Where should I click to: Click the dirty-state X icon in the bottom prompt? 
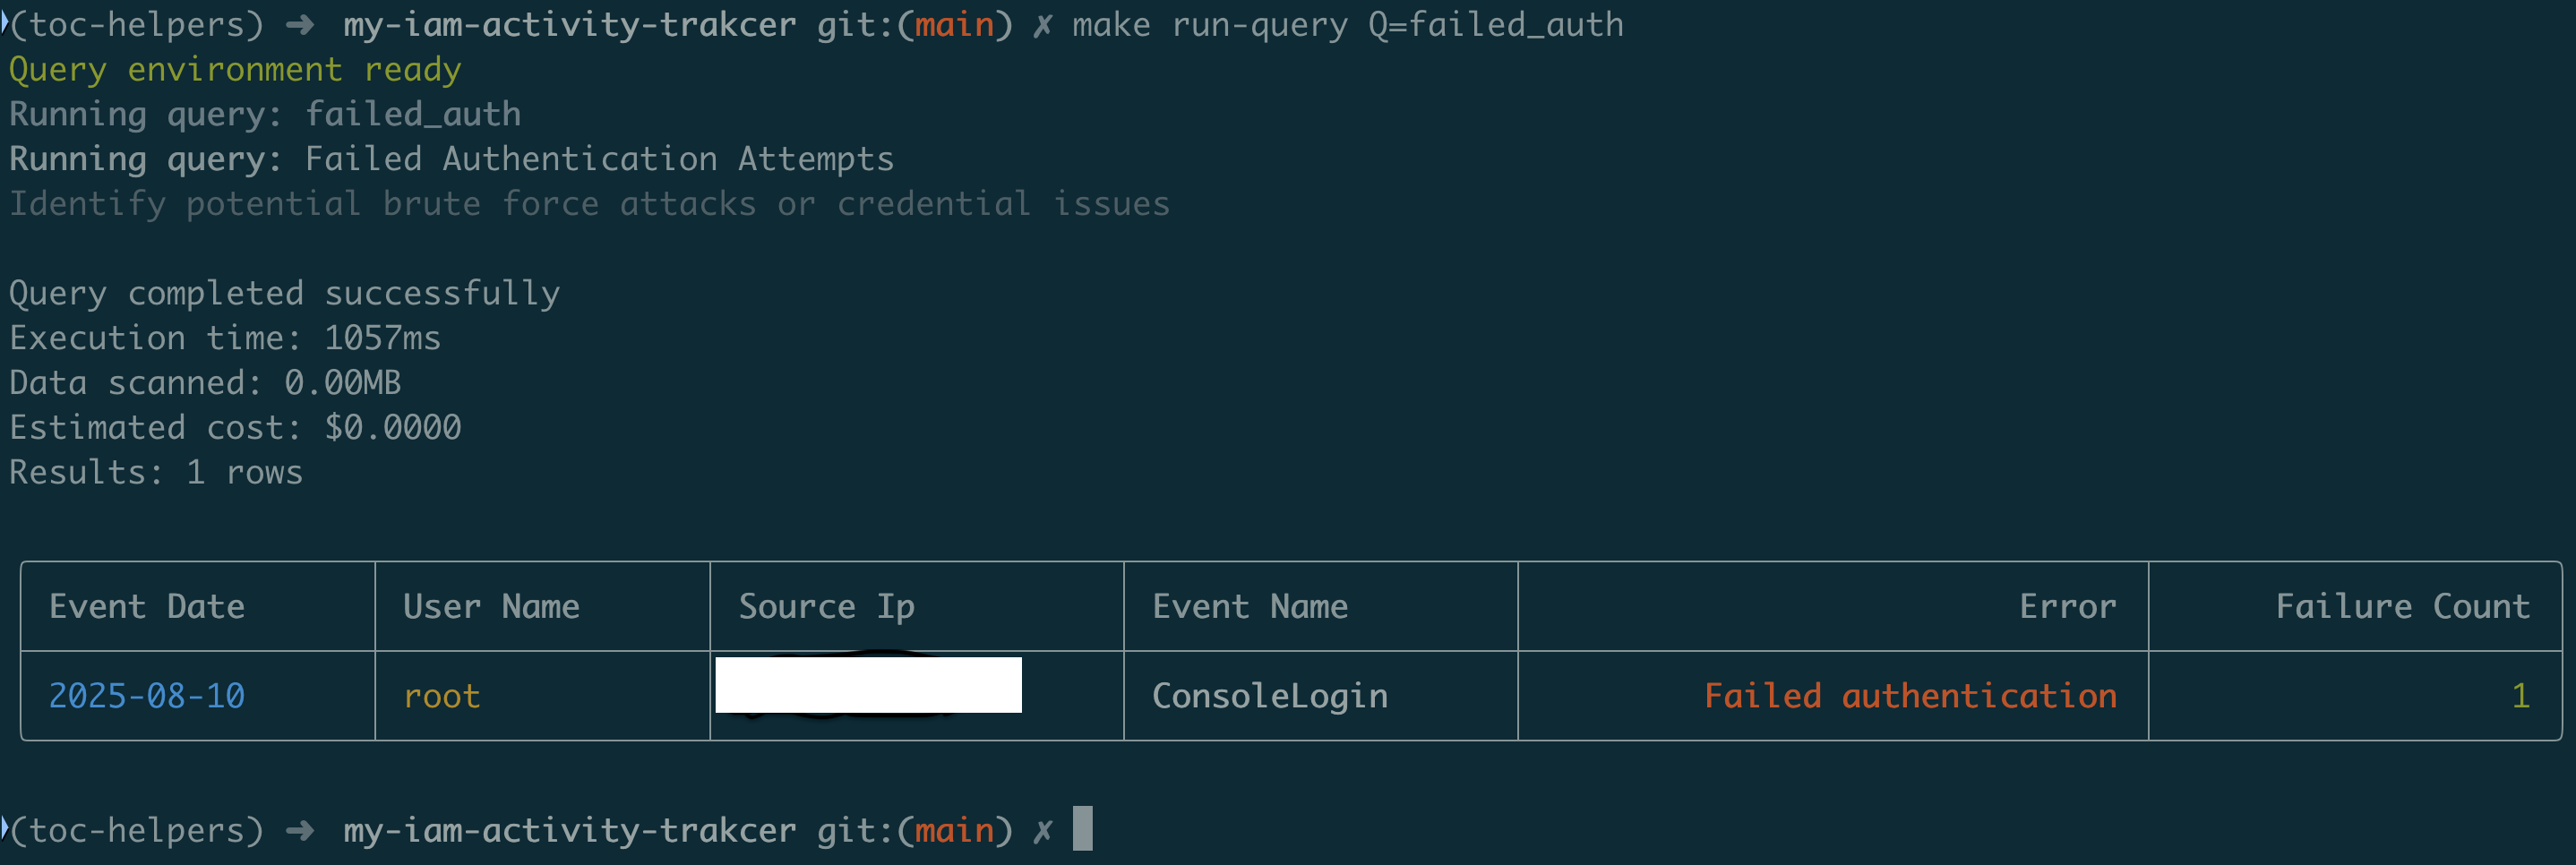pyautogui.click(x=1042, y=831)
